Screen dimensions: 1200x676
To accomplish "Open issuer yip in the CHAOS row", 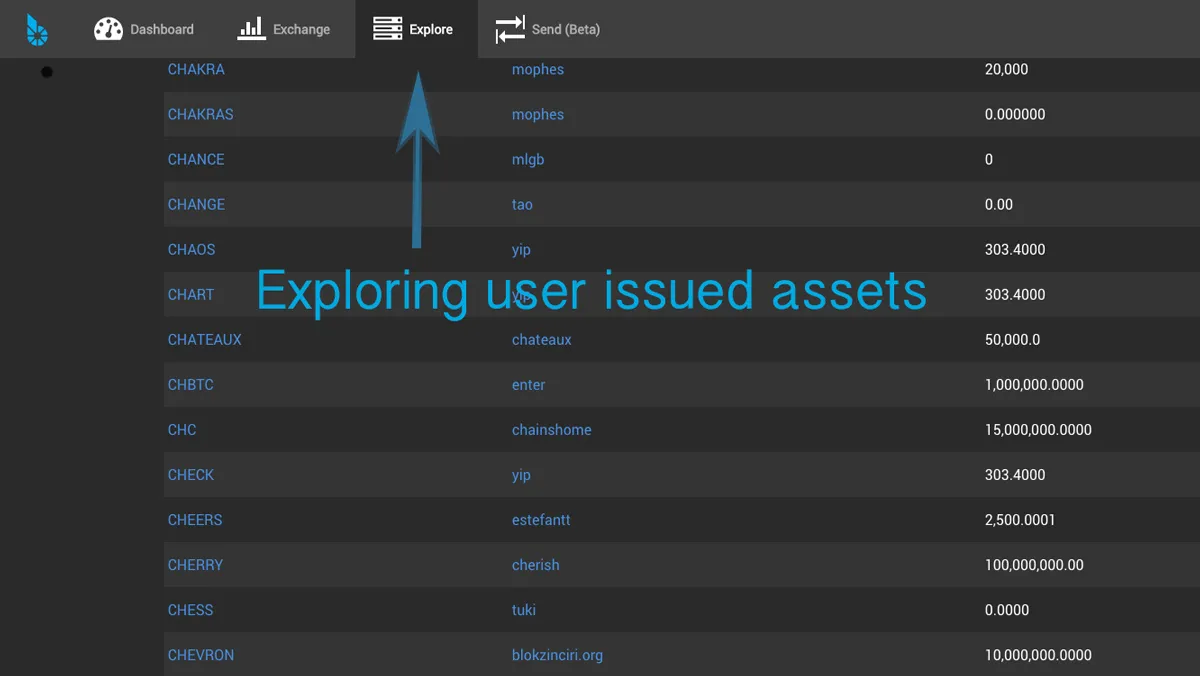I will point(521,249).
